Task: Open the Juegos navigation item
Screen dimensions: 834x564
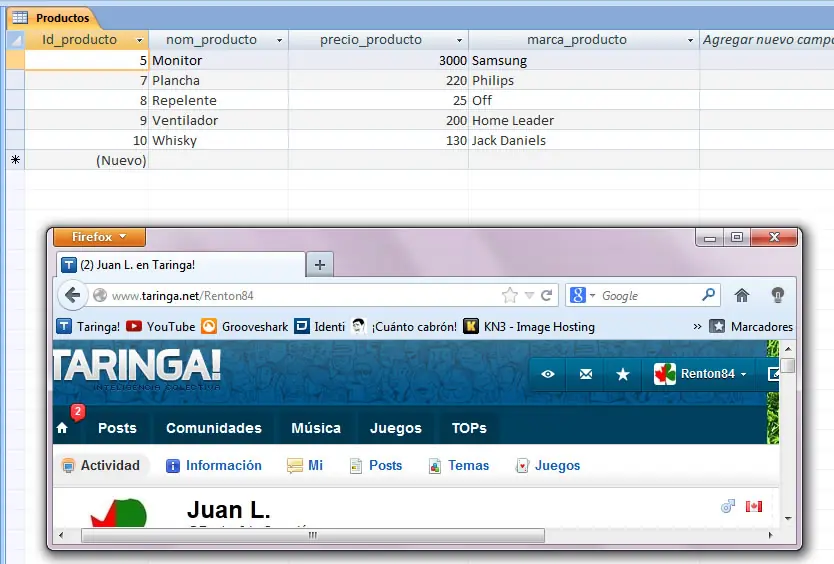Action: pyautogui.click(x=396, y=428)
